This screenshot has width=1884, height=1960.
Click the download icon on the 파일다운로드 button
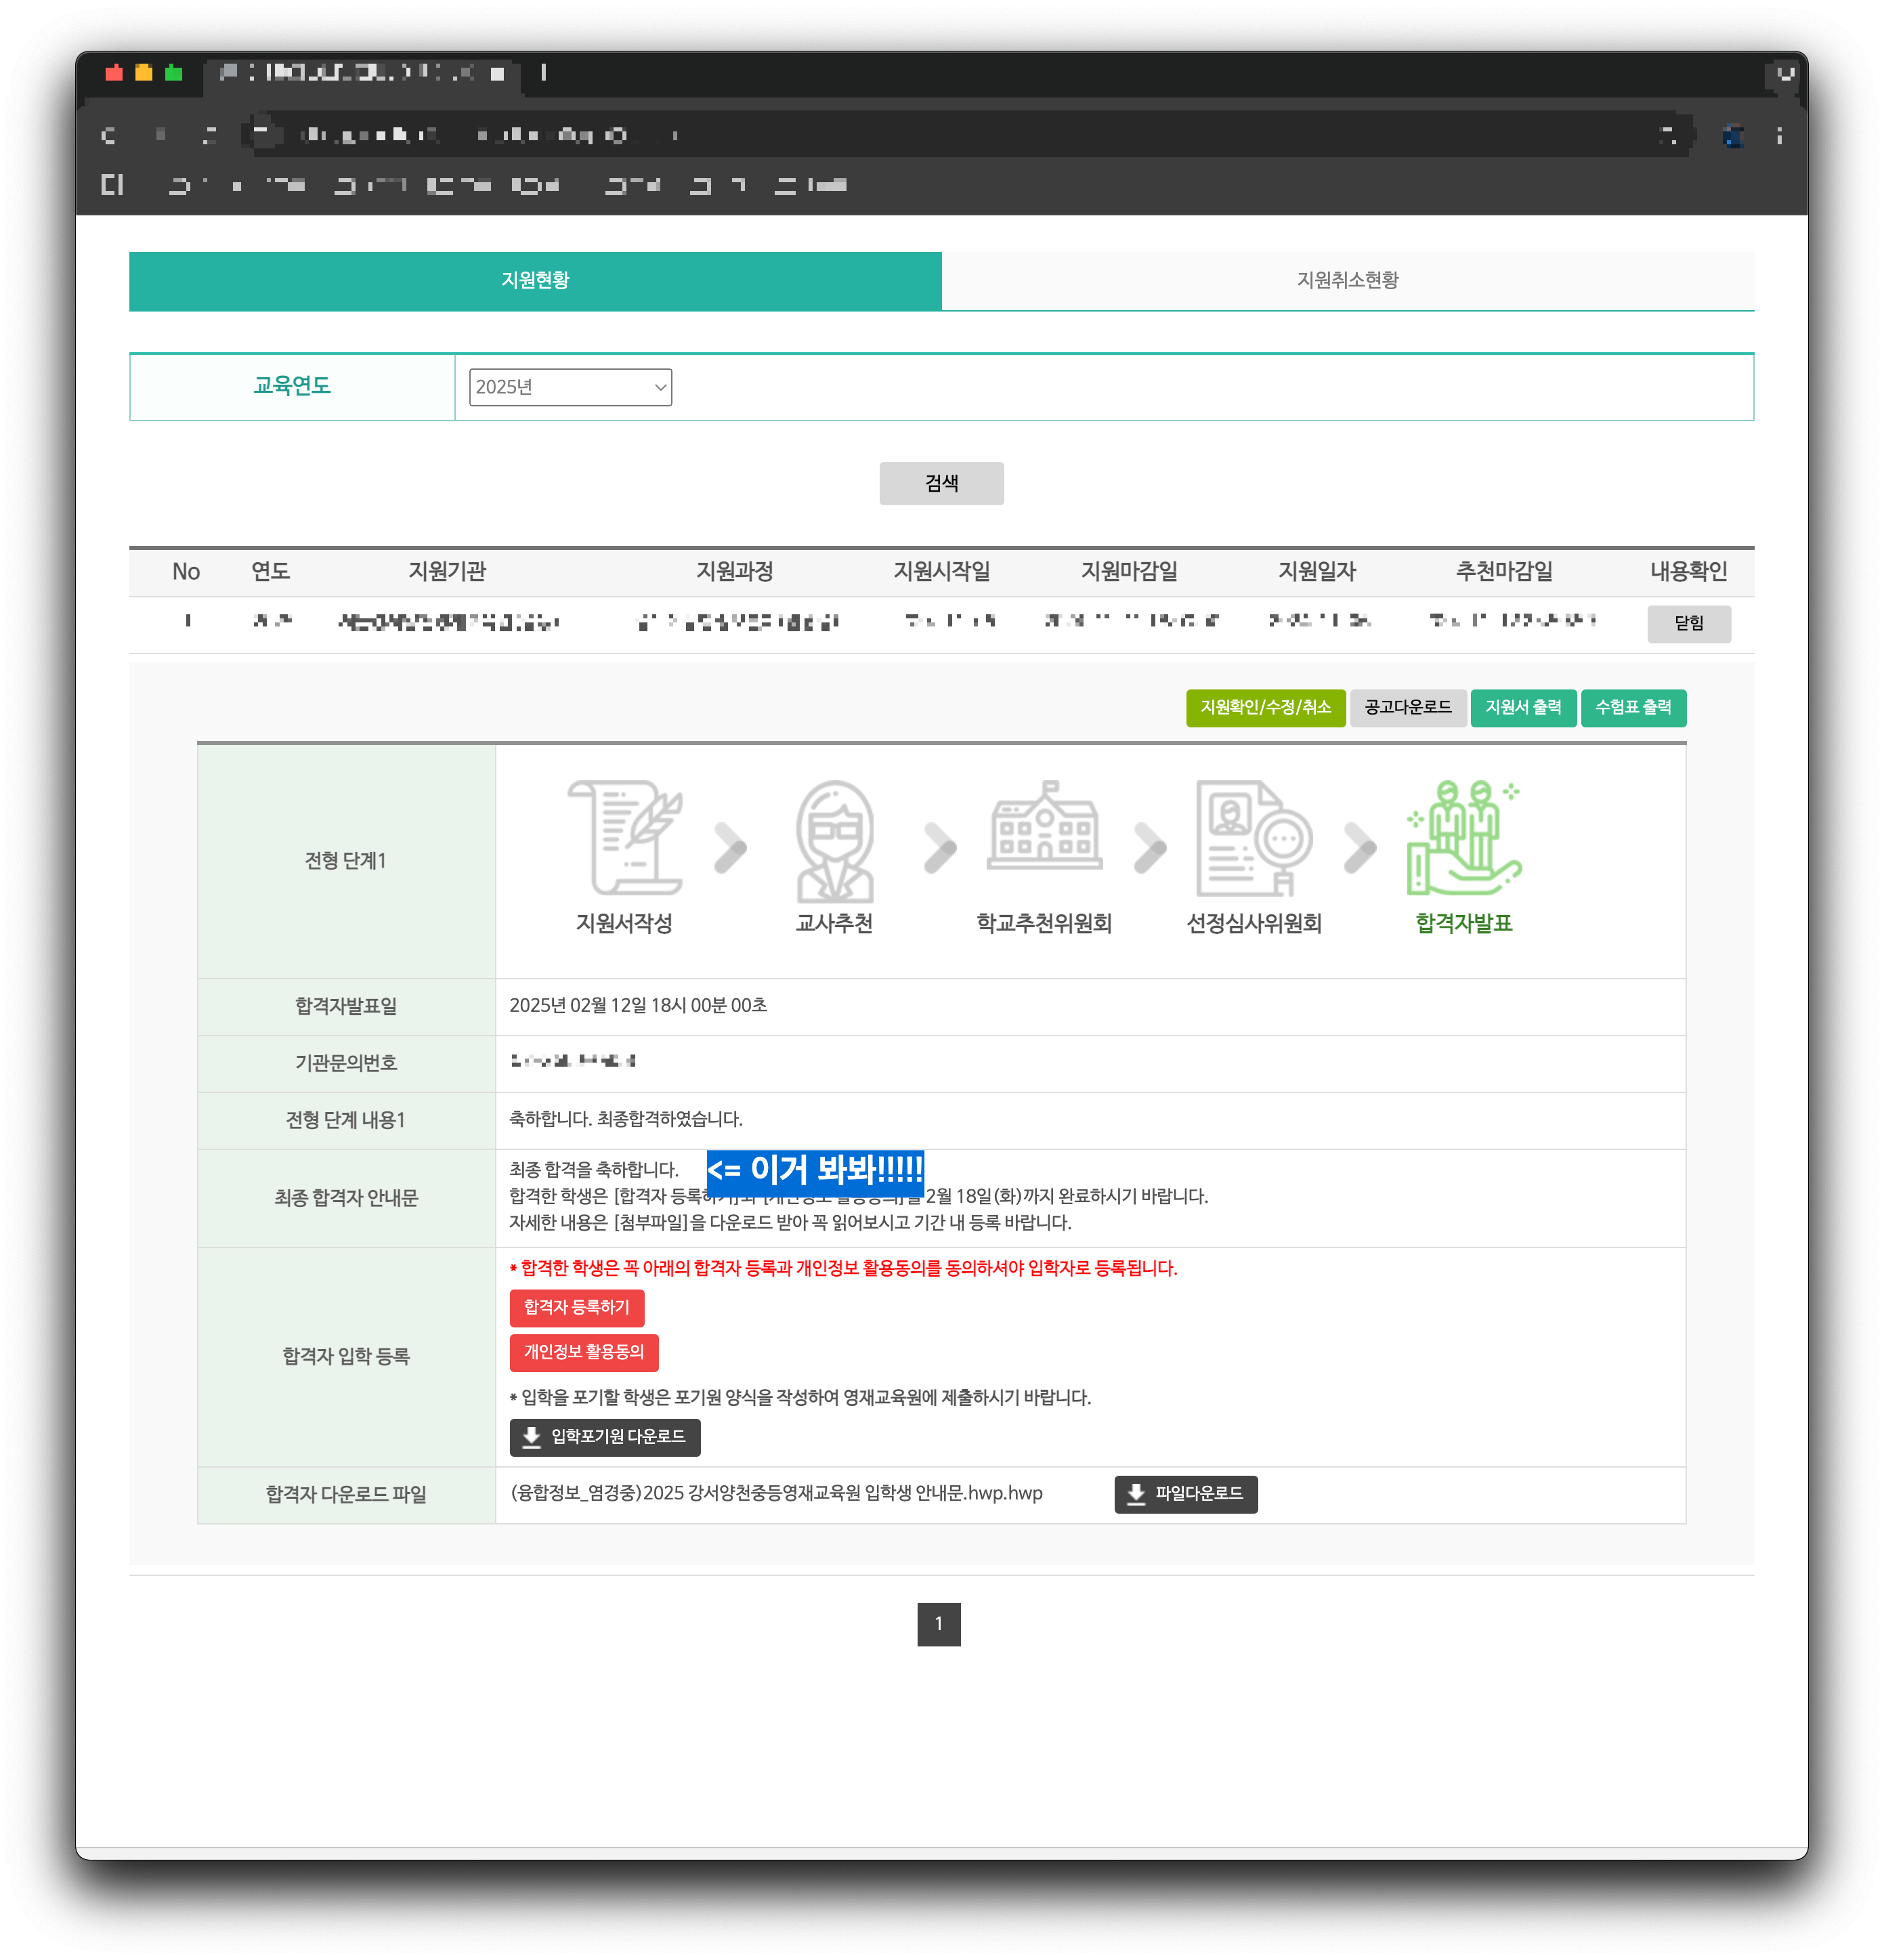pyautogui.click(x=1136, y=1494)
